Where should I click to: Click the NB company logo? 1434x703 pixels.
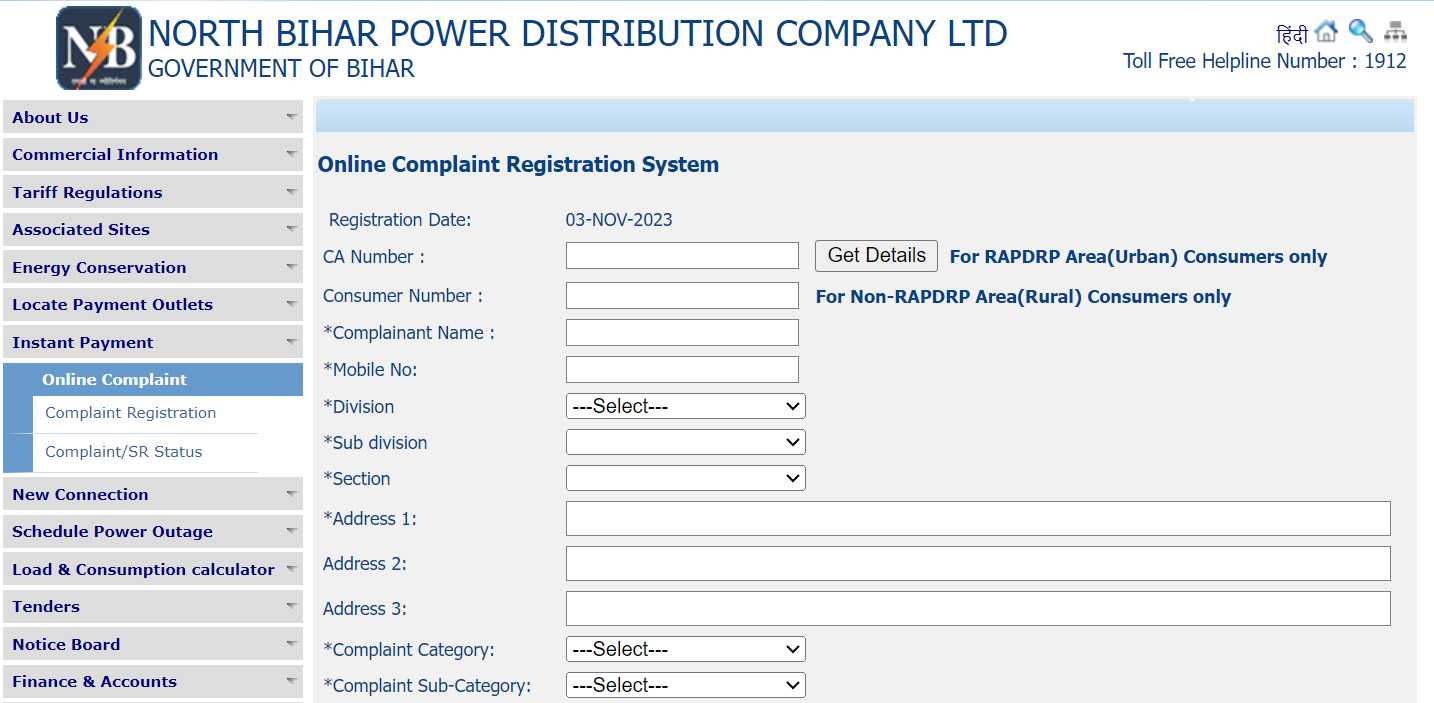tap(98, 48)
